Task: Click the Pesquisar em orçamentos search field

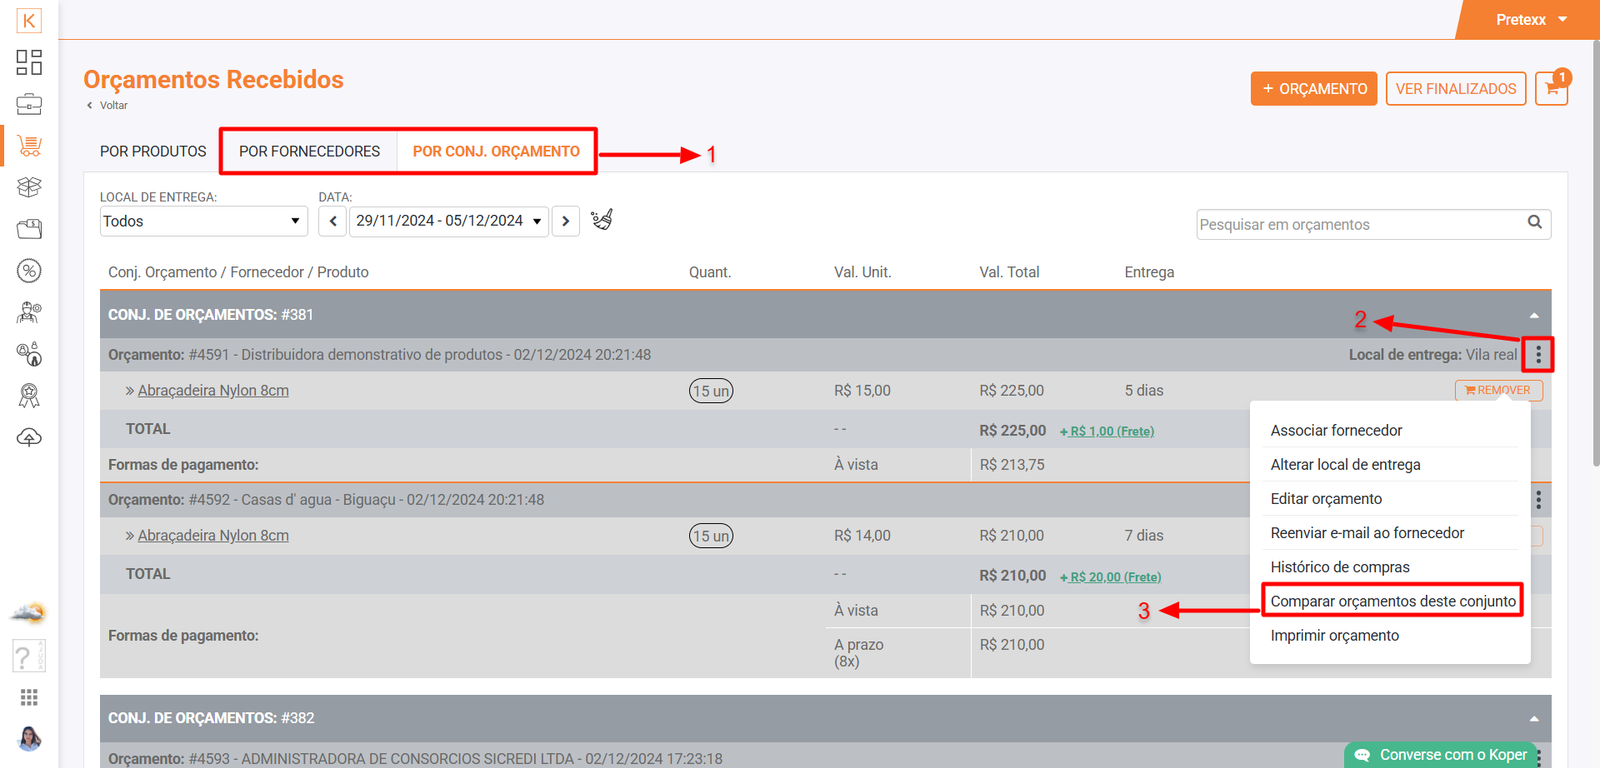Action: [1360, 225]
